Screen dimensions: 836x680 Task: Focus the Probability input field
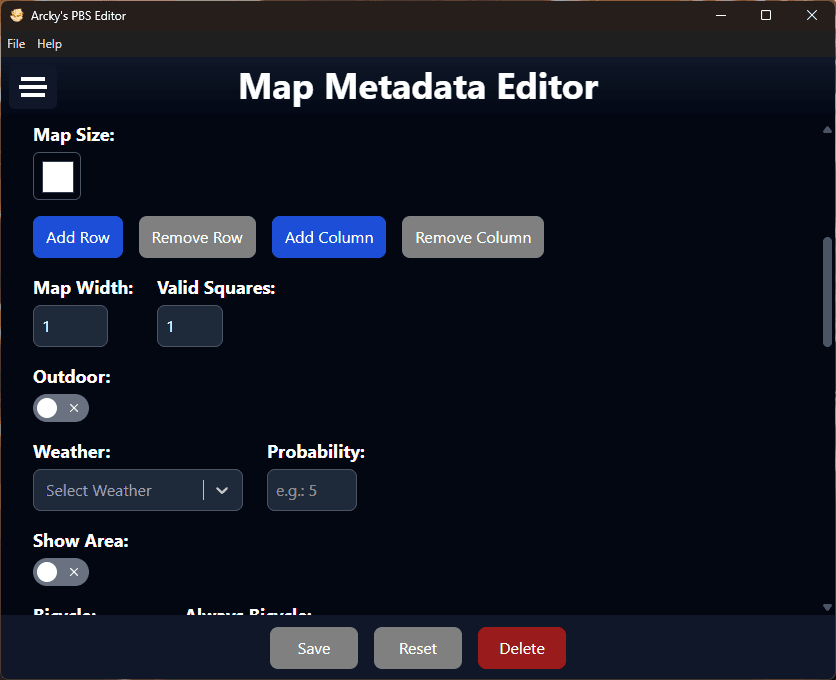click(311, 490)
